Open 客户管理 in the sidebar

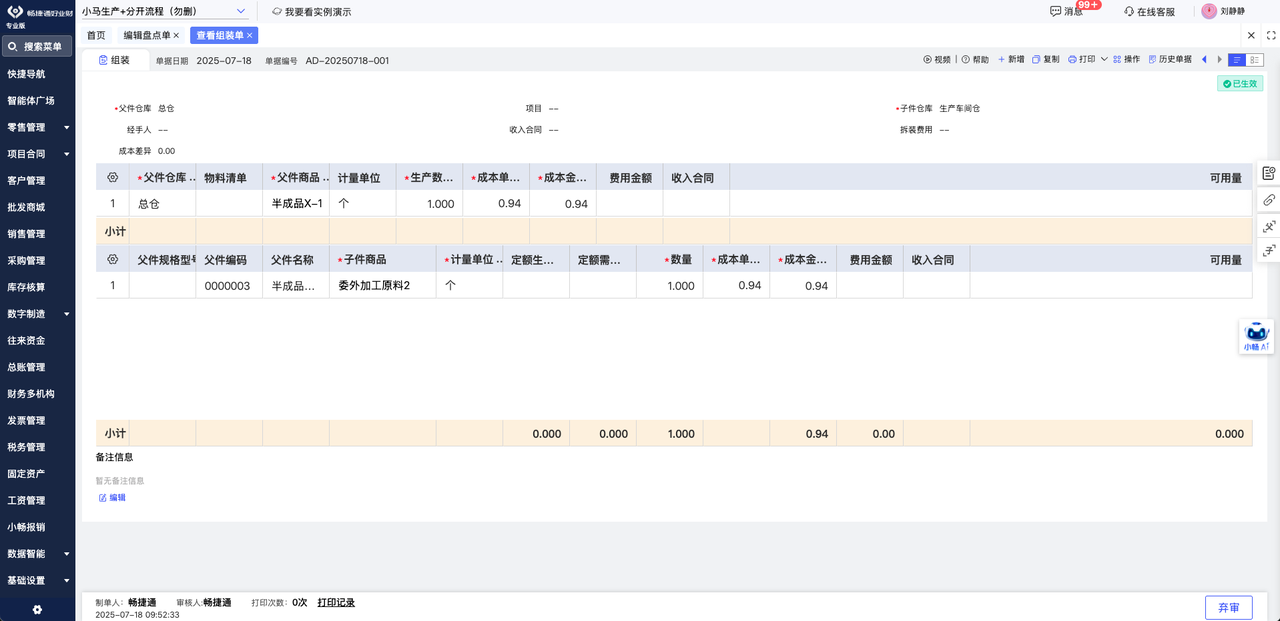coord(26,181)
